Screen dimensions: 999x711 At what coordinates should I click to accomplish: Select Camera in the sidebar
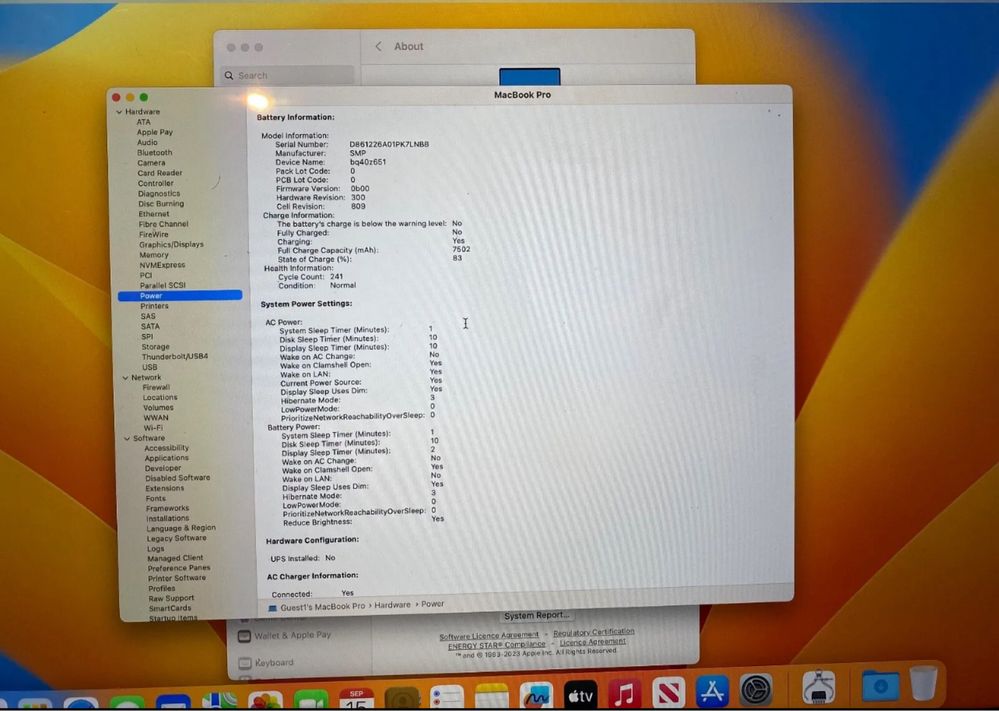point(152,162)
